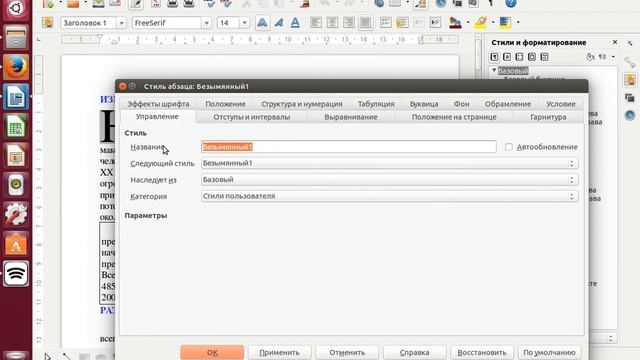The image size is (640, 360).
Task: Expand font size list arrow
Action: [244, 23]
